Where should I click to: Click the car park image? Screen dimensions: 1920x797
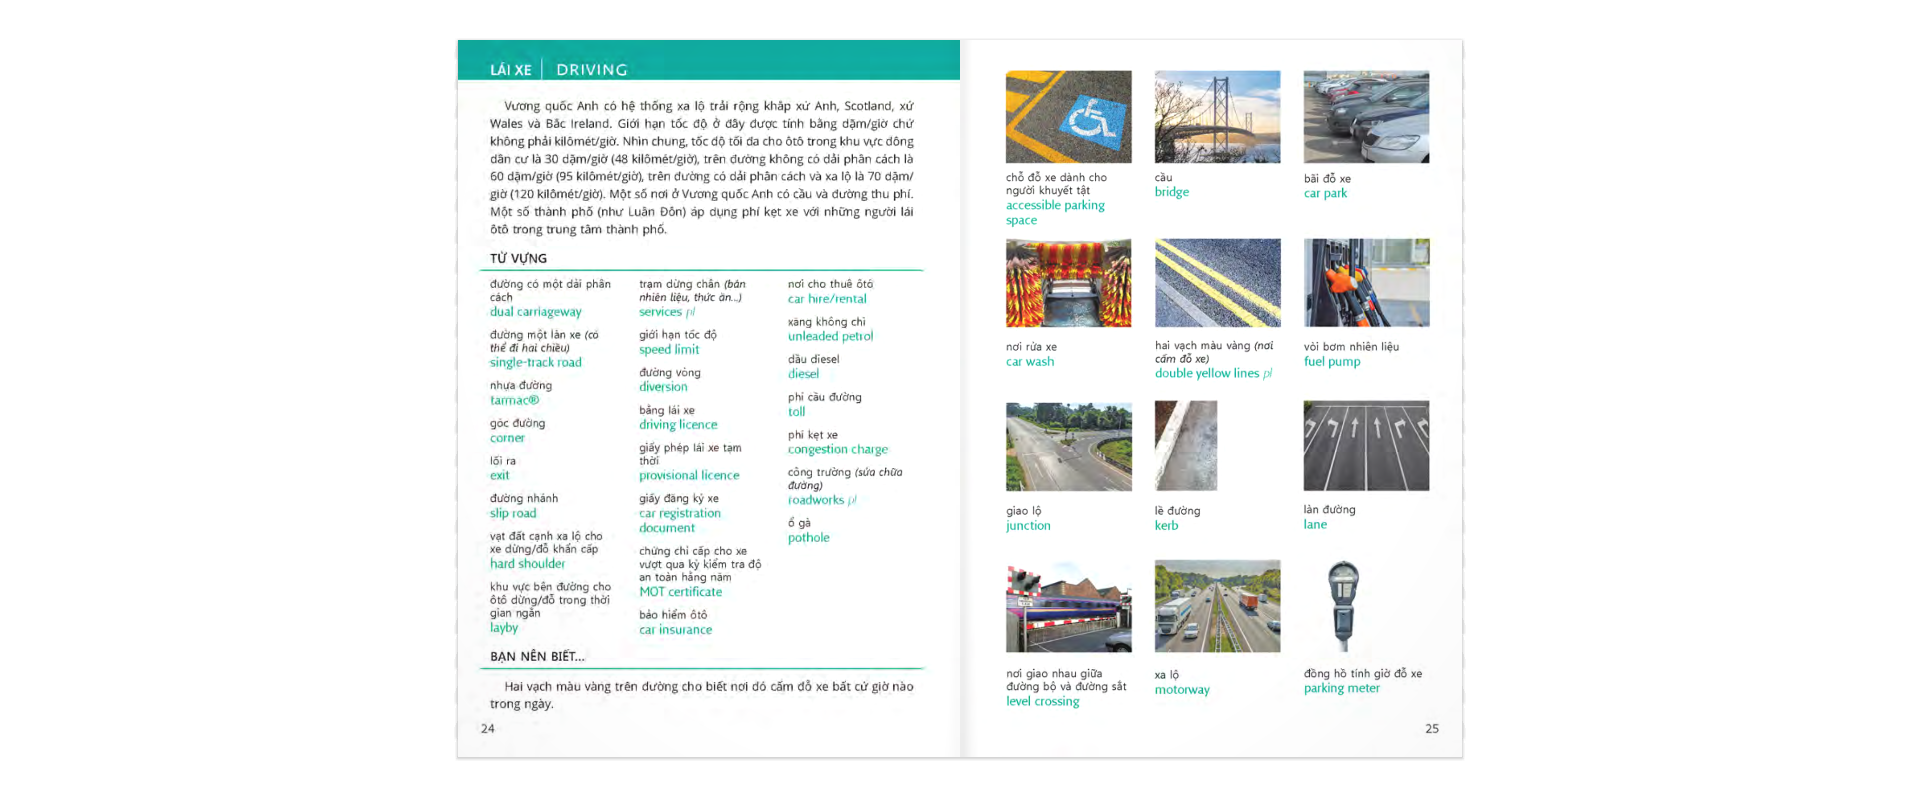point(1366,117)
